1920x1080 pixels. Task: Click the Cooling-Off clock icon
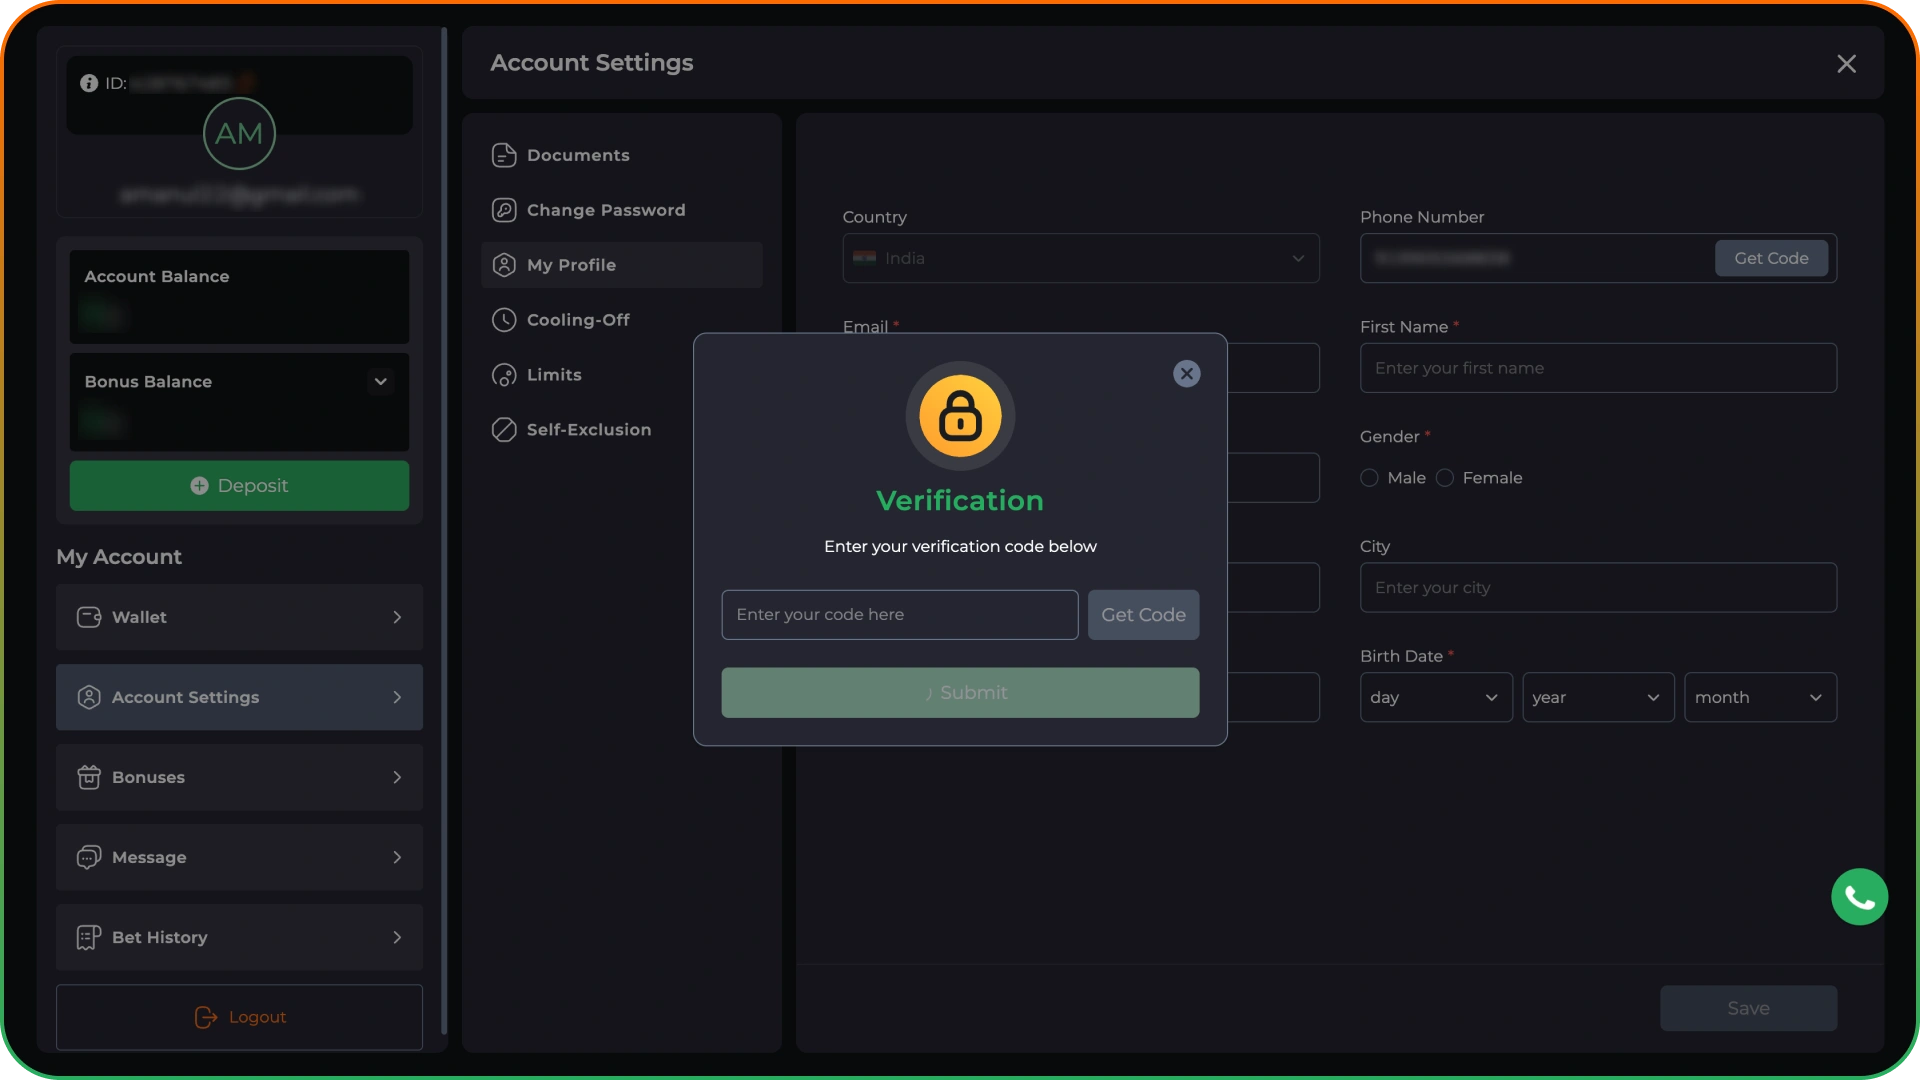[x=504, y=320]
